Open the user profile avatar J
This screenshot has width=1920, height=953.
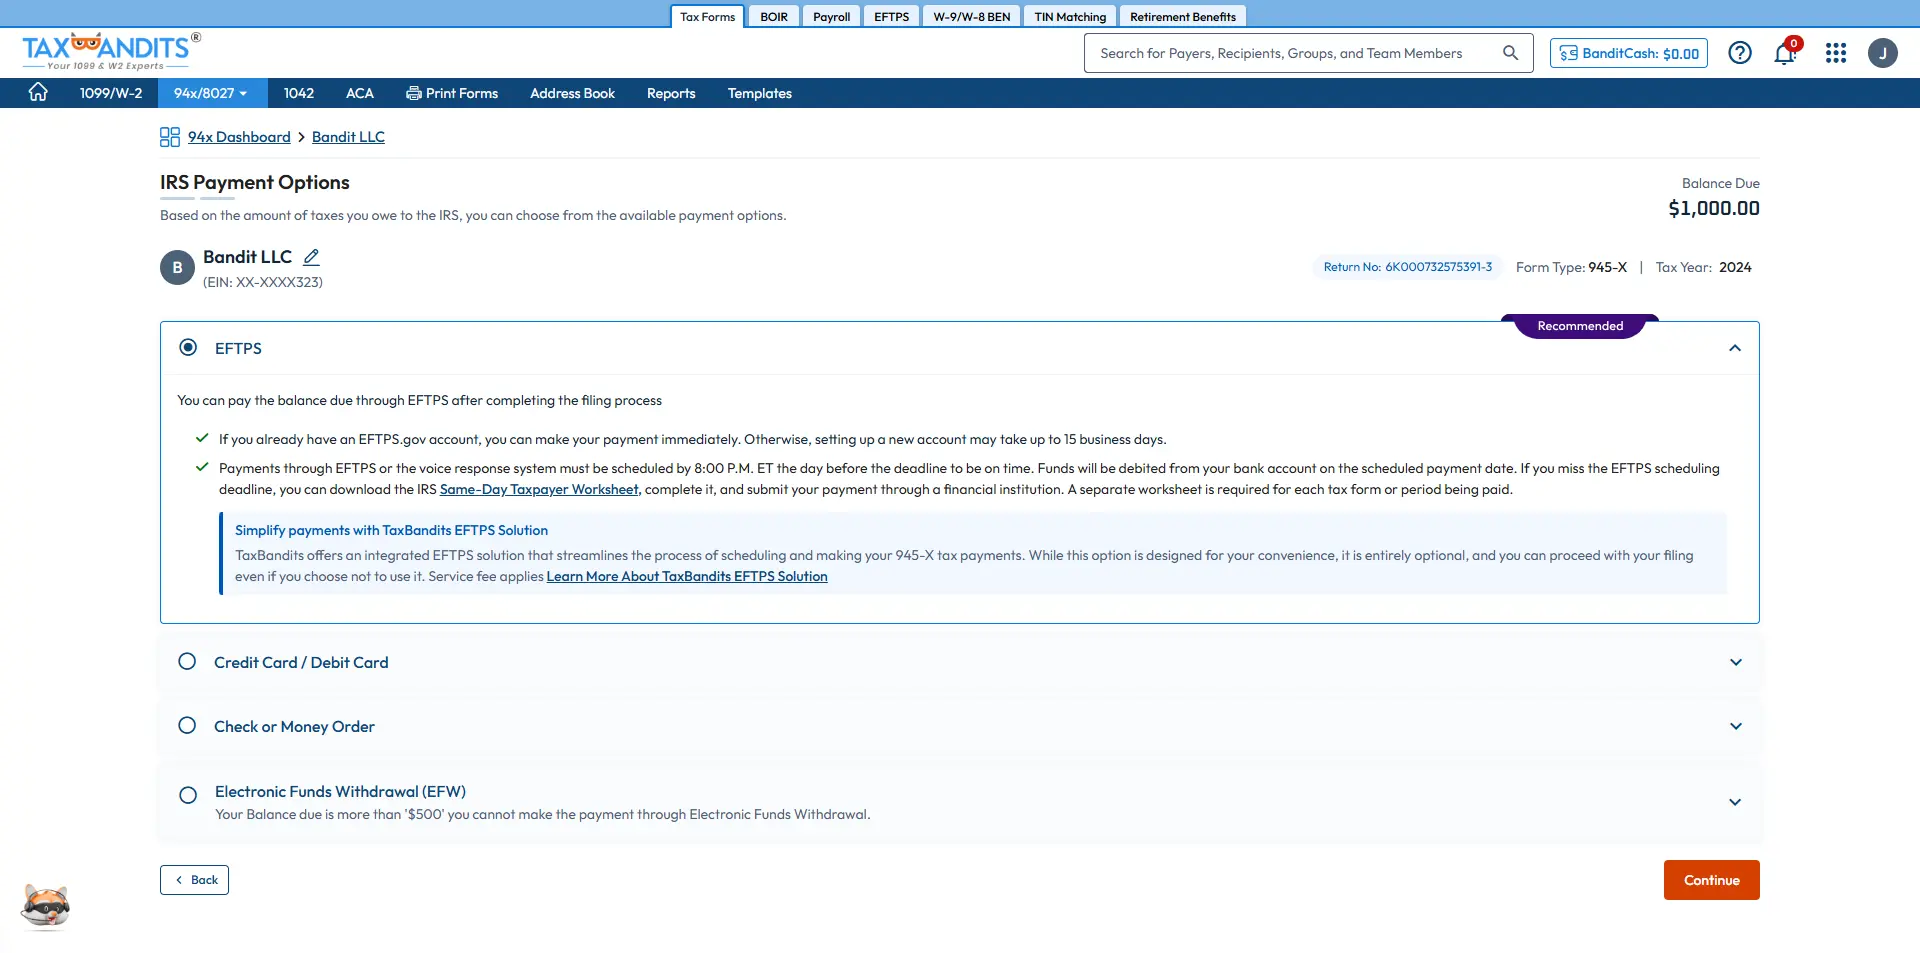pos(1883,53)
